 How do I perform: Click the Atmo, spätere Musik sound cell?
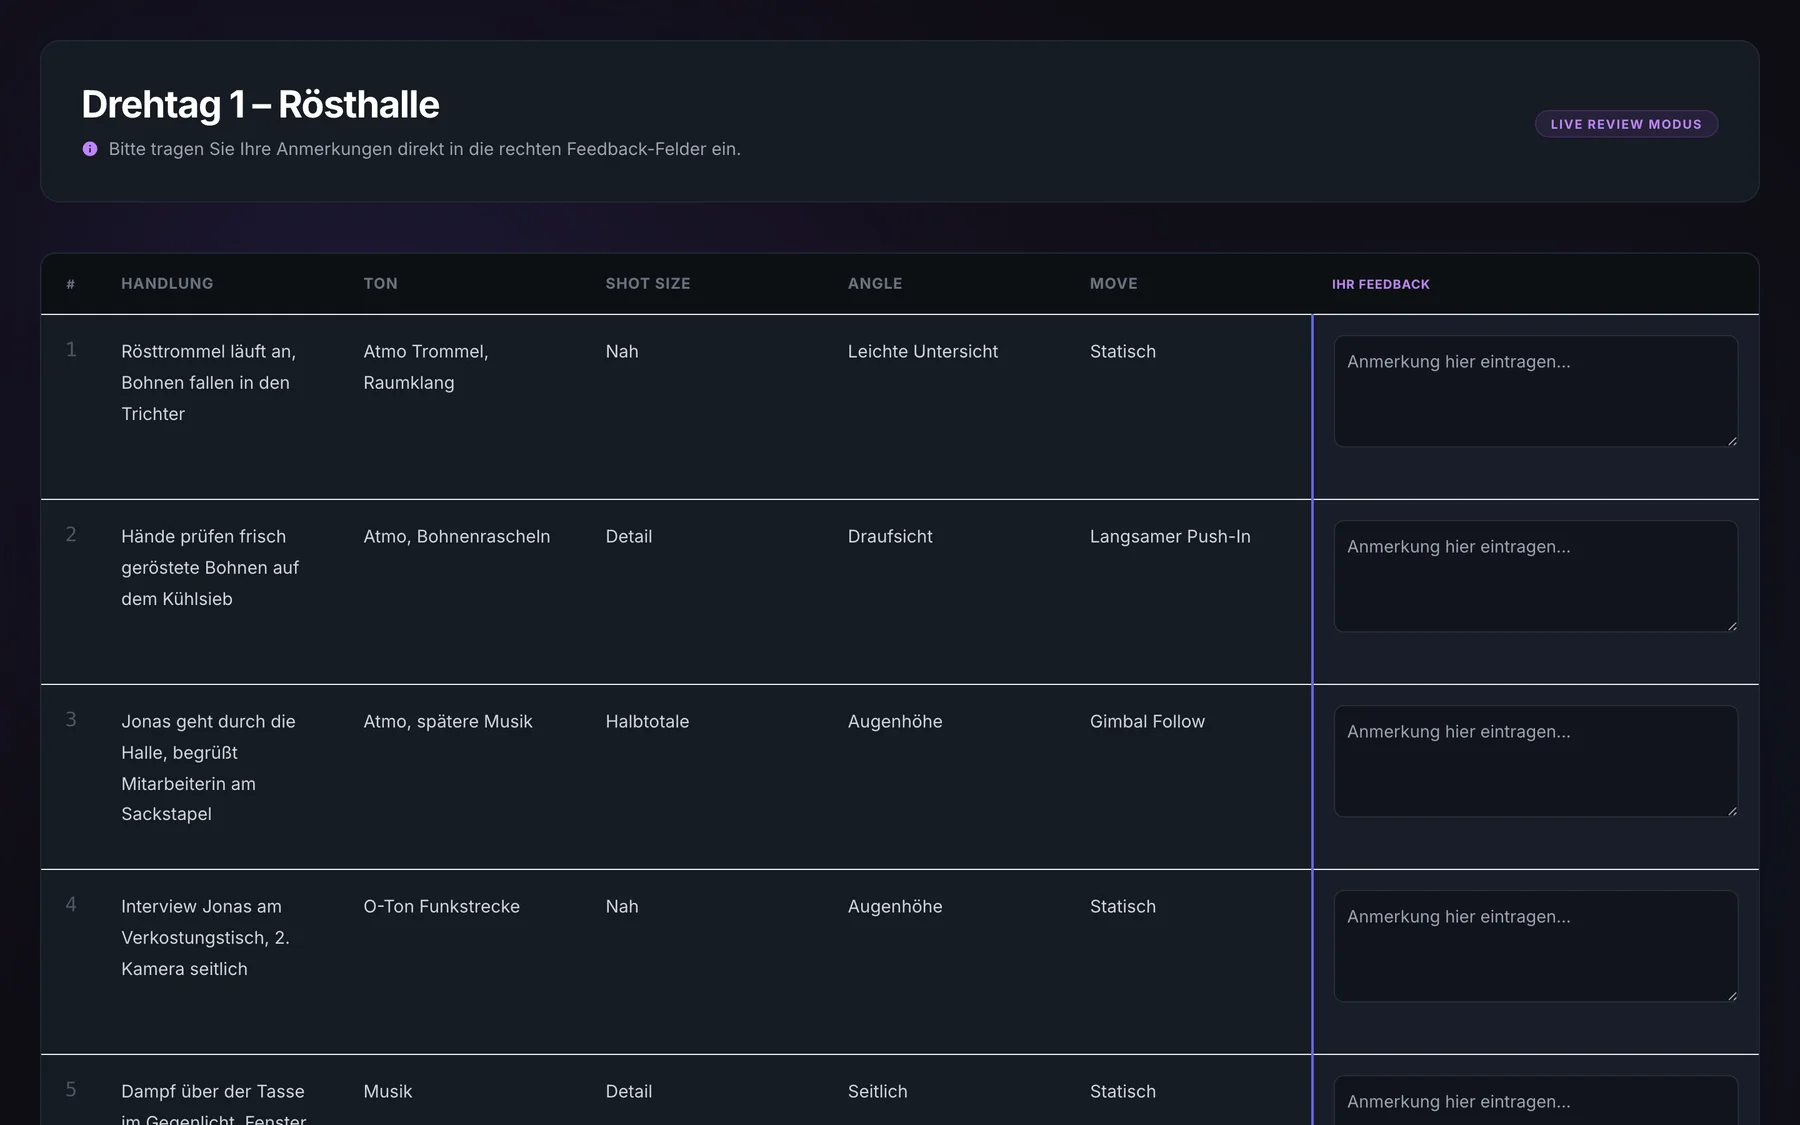coord(448,721)
